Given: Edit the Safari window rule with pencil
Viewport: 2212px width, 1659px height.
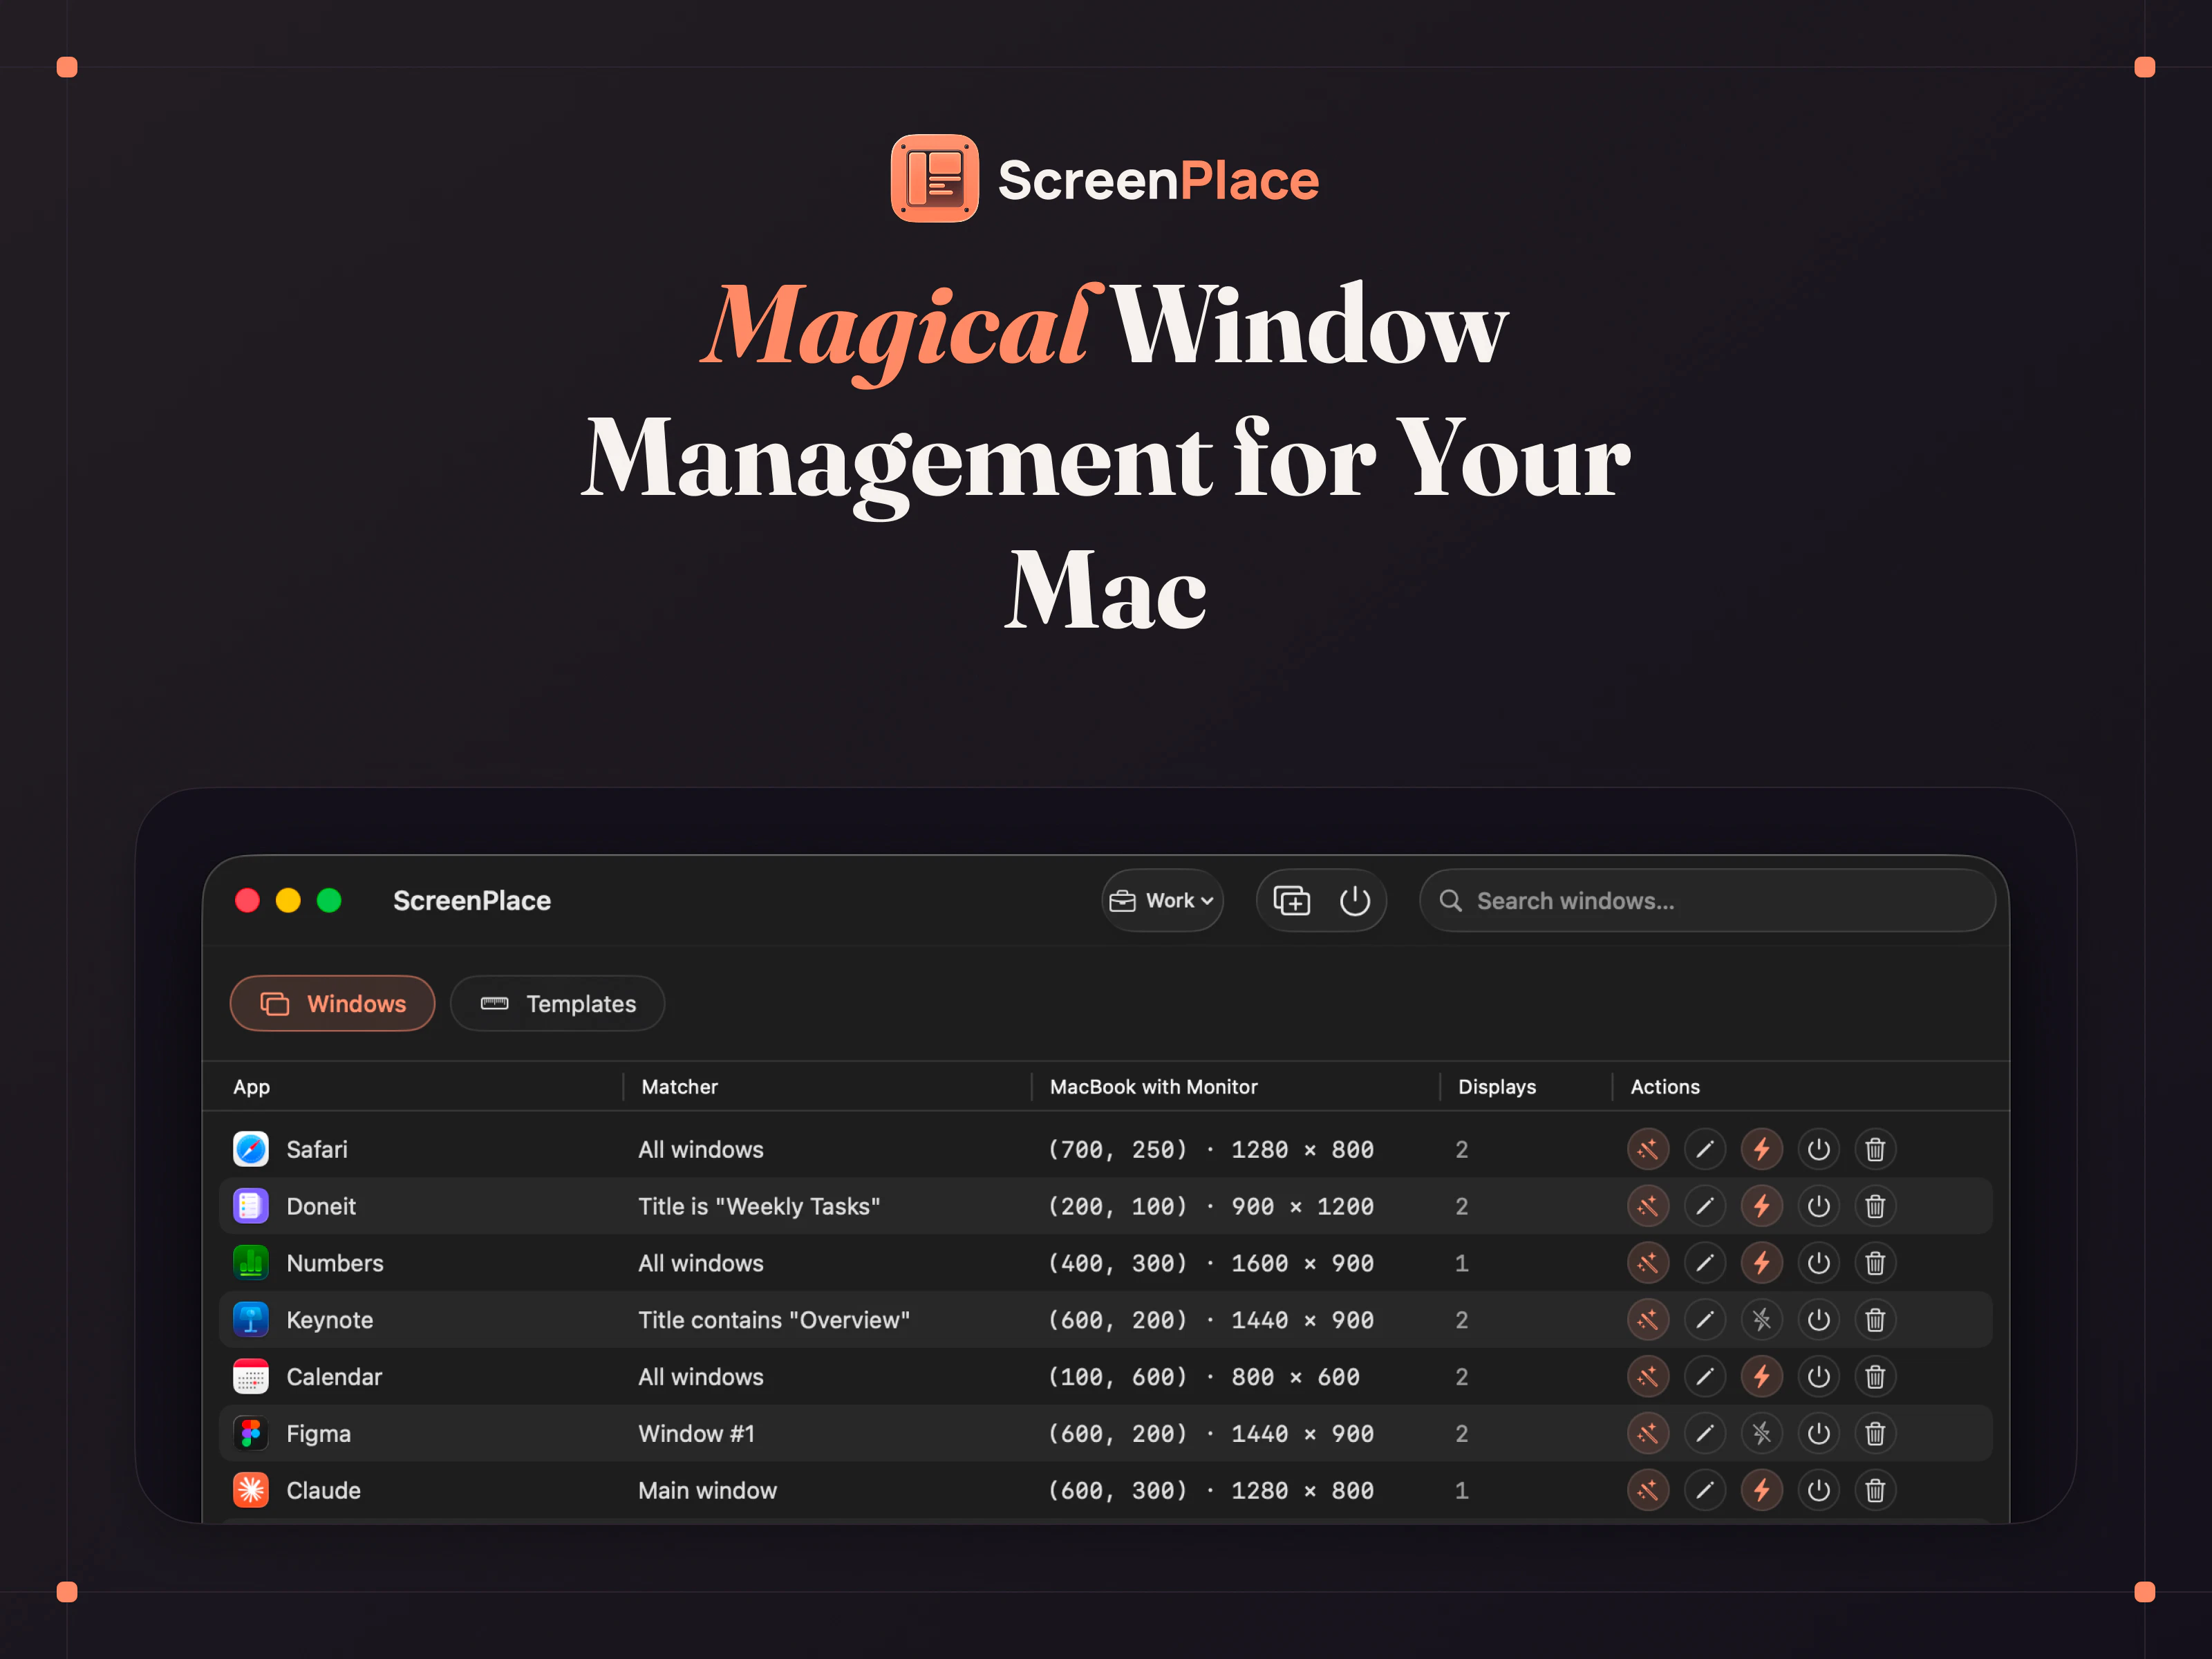Looking at the screenshot, I should 1705,1149.
